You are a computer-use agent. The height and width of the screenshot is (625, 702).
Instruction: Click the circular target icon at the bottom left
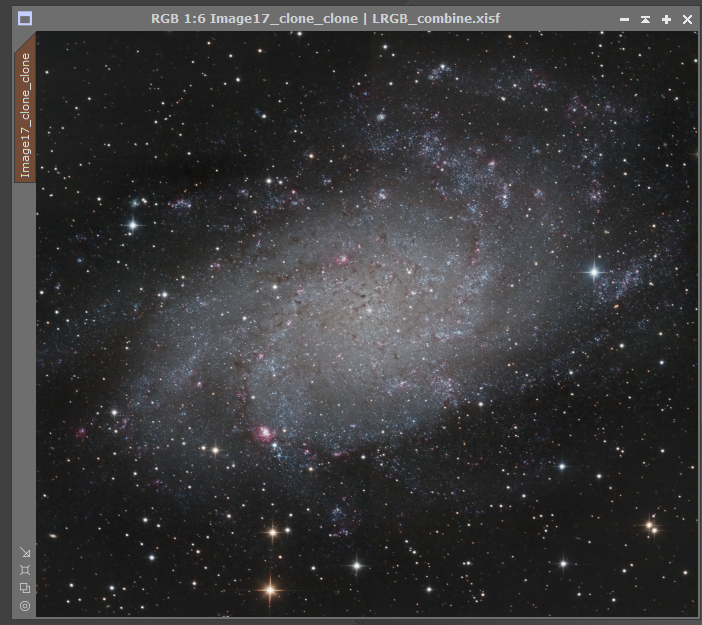[25, 606]
